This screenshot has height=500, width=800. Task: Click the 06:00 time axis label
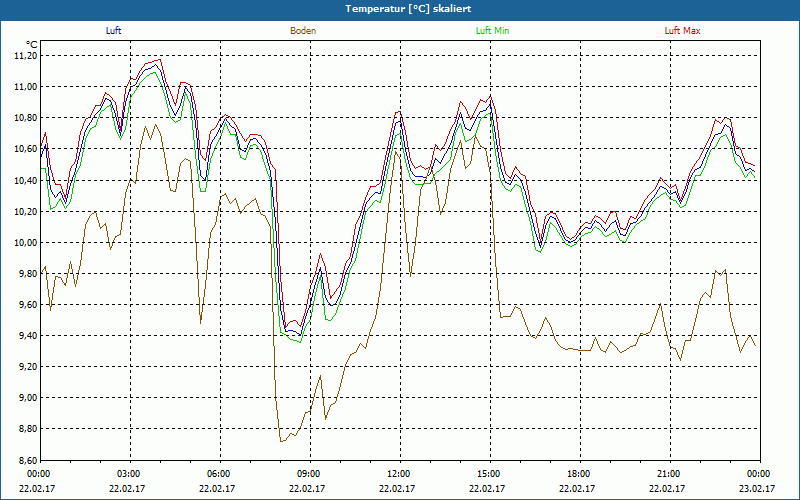tap(220, 474)
